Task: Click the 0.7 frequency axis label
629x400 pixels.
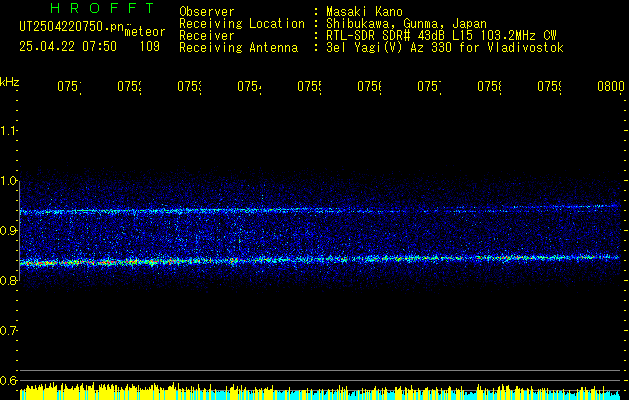Action: point(8,331)
